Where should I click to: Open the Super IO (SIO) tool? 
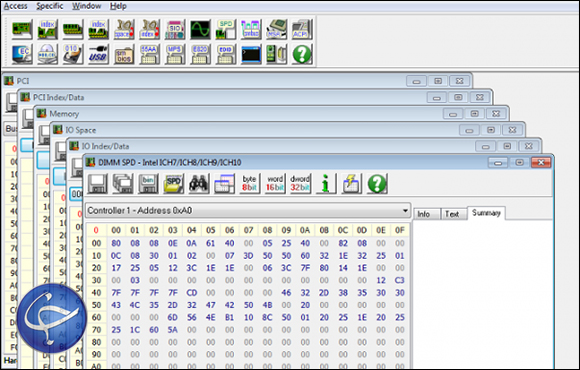click(175, 29)
